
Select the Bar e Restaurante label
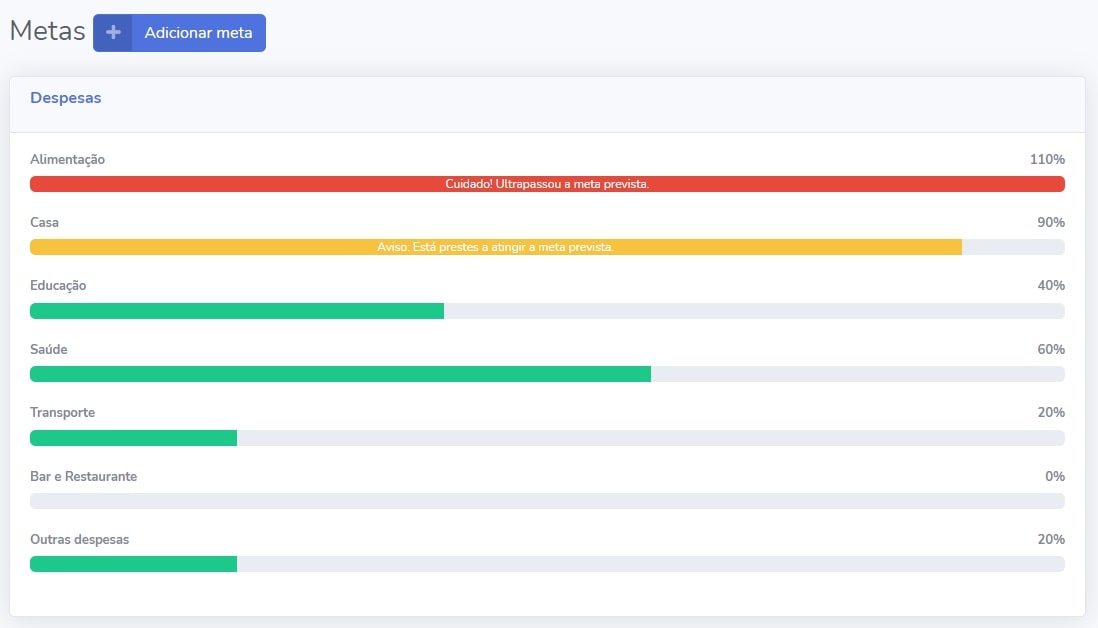tap(83, 477)
